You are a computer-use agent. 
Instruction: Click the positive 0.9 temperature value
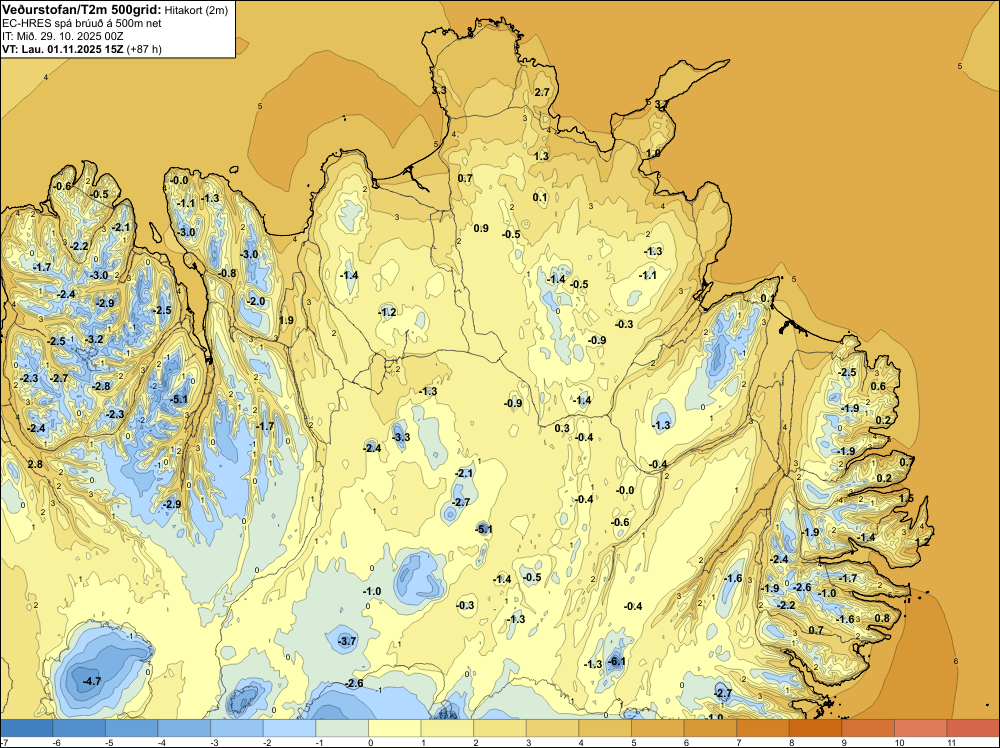click(481, 228)
